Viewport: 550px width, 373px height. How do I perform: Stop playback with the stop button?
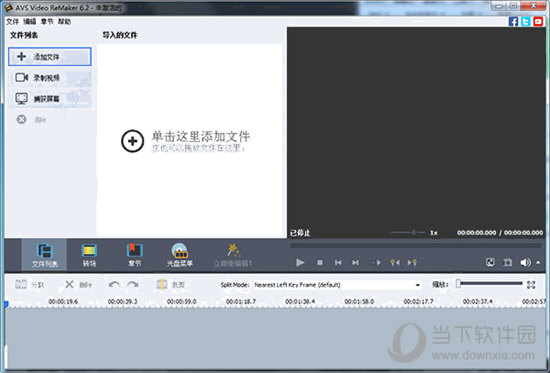[320, 262]
